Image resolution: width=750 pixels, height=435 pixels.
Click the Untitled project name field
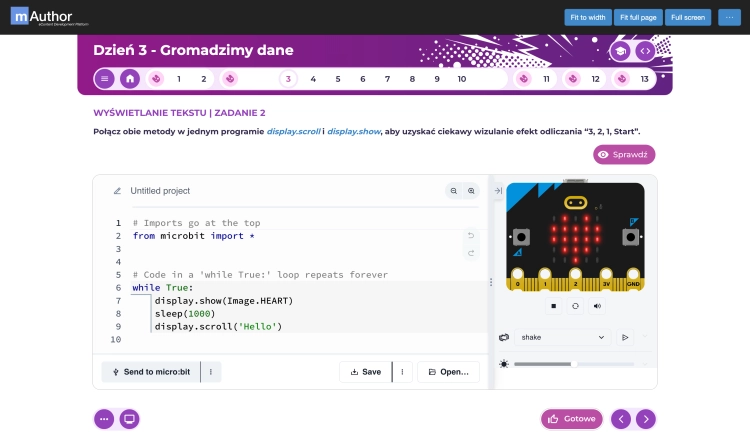(x=160, y=191)
